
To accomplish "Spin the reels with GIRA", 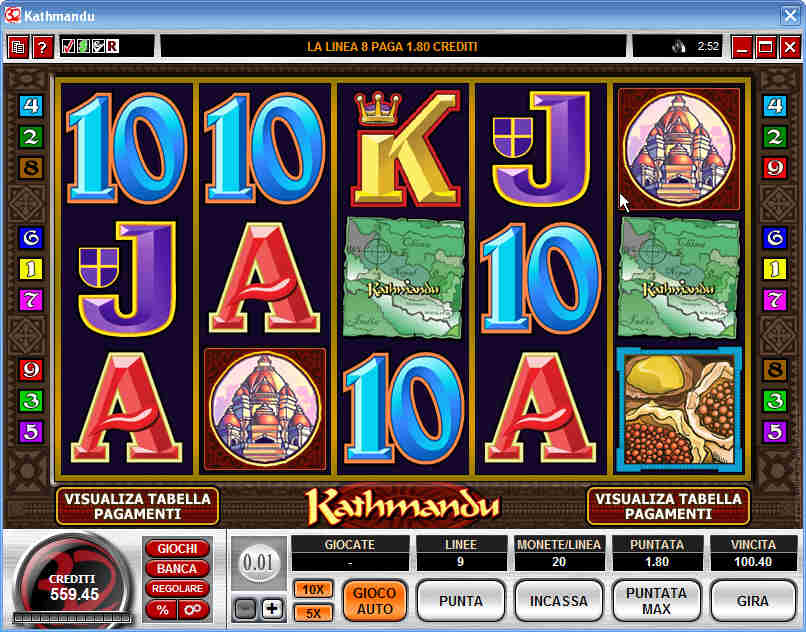I will (x=753, y=601).
